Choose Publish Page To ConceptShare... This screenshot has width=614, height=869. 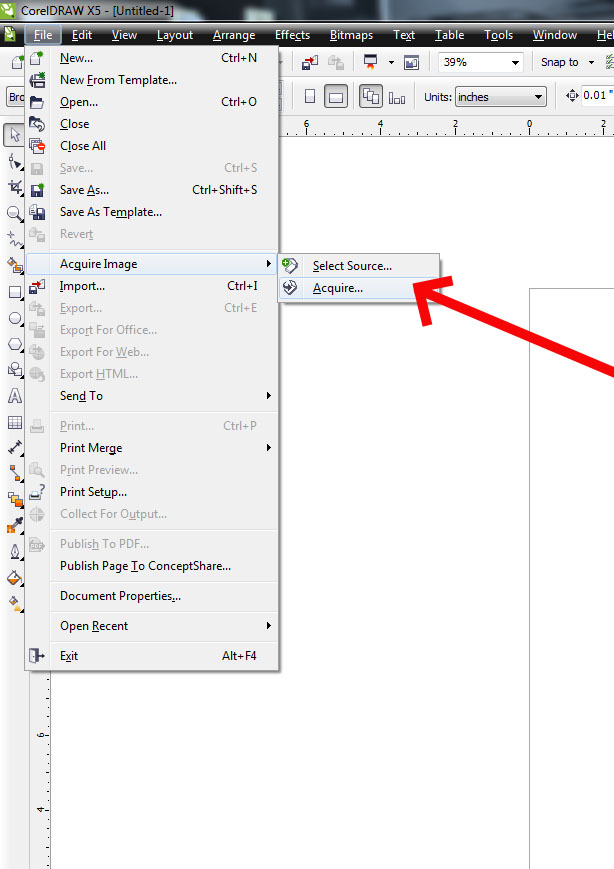click(152, 566)
